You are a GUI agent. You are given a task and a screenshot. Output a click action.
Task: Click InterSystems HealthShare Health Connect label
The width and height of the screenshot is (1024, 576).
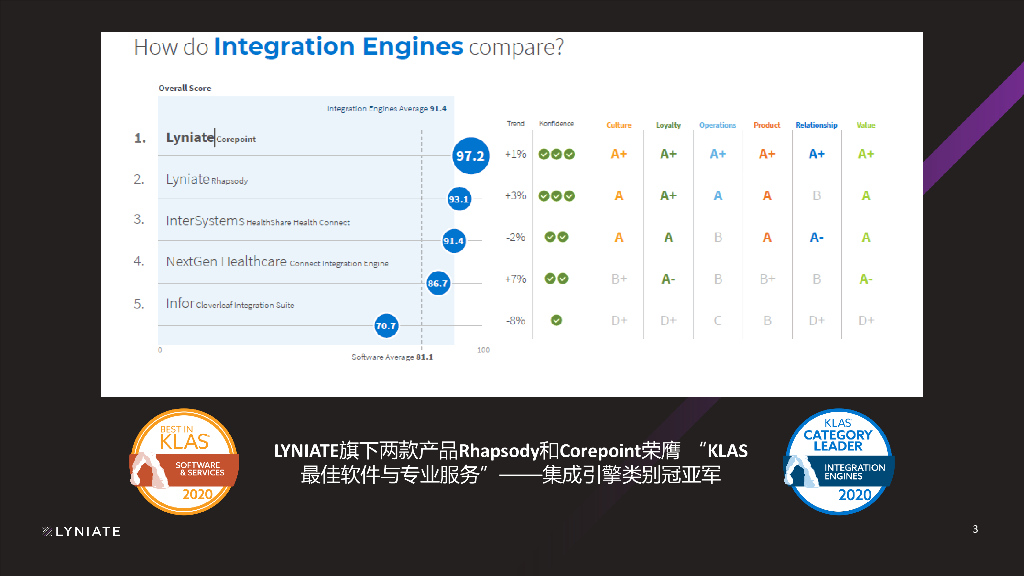click(x=257, y=221)
